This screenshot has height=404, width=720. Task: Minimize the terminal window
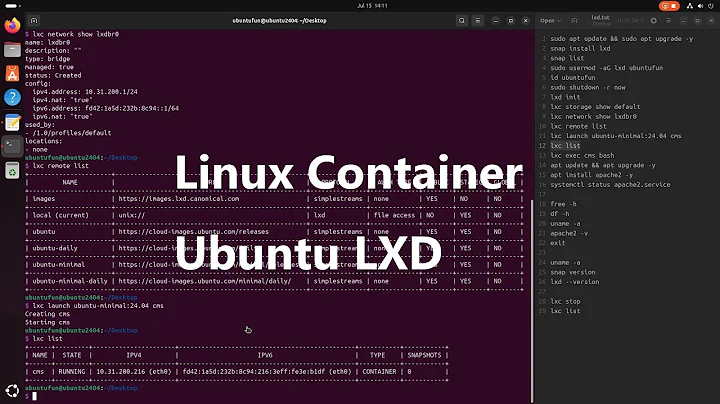(x=495, y=21)
